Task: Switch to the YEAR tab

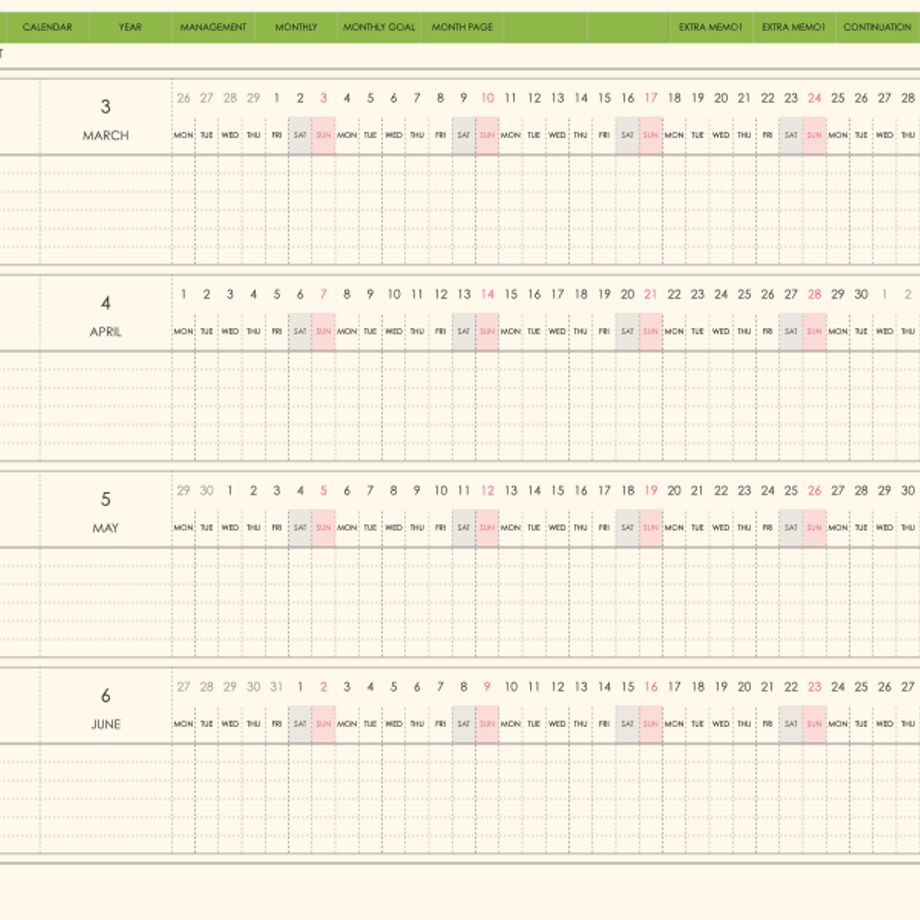Action: [x=130, y=27]
